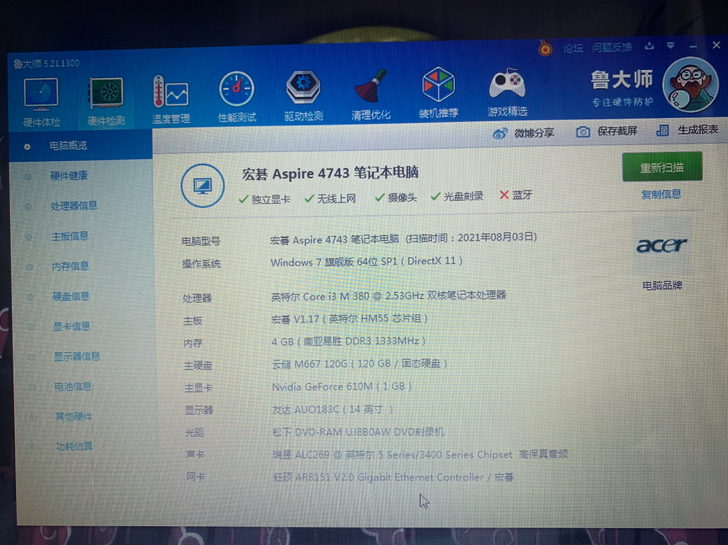Click 保存截屏 save screenshot

(606, 131)
